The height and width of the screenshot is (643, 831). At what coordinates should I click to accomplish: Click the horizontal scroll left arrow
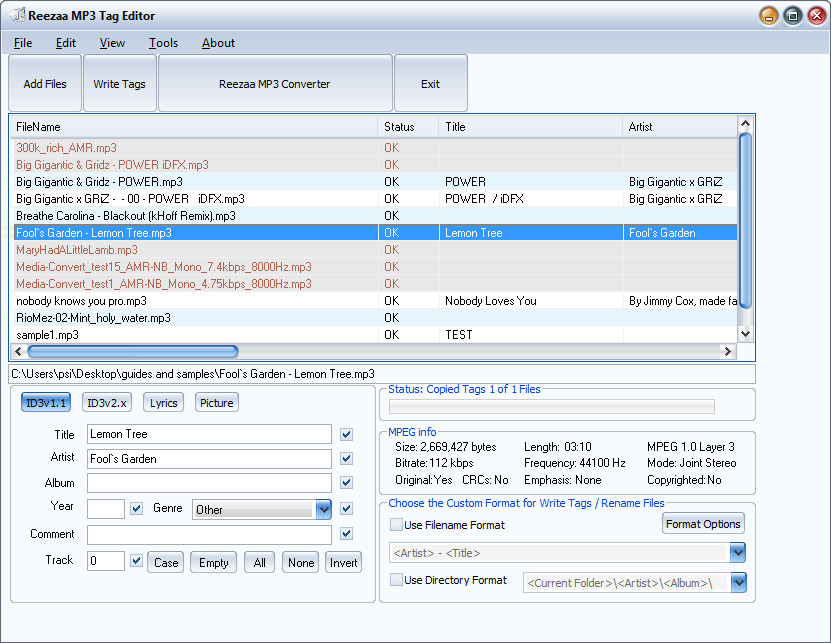coord(18,351)
